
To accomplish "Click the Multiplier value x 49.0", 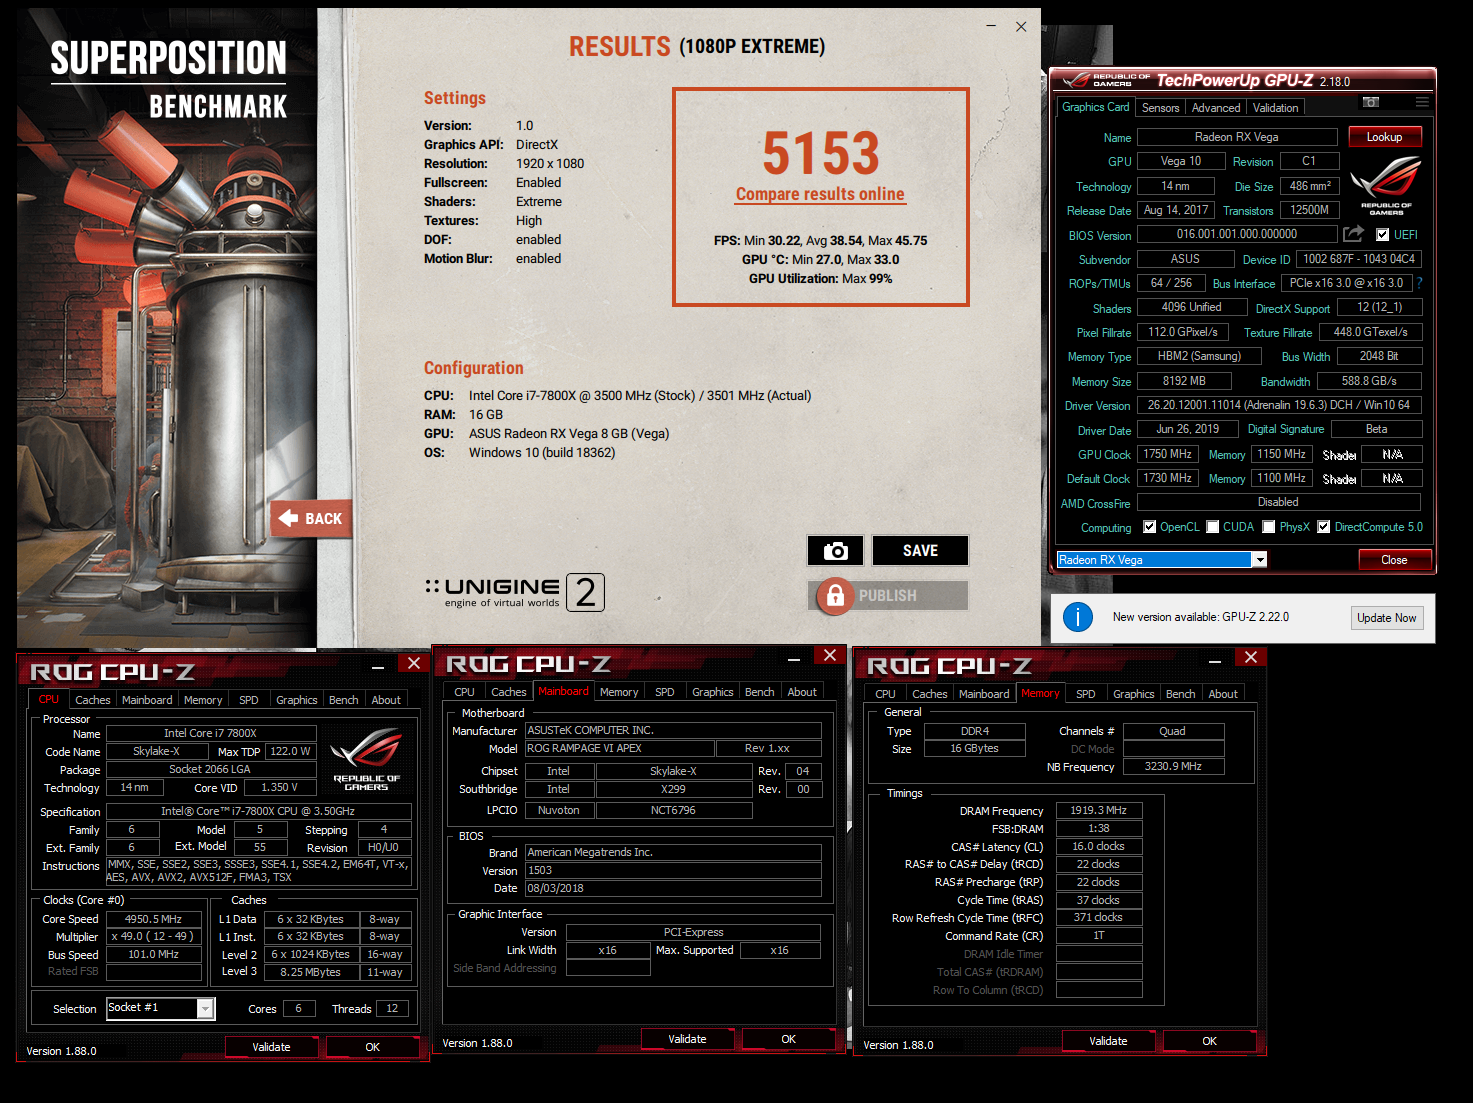I will click(x=153, y=937).
